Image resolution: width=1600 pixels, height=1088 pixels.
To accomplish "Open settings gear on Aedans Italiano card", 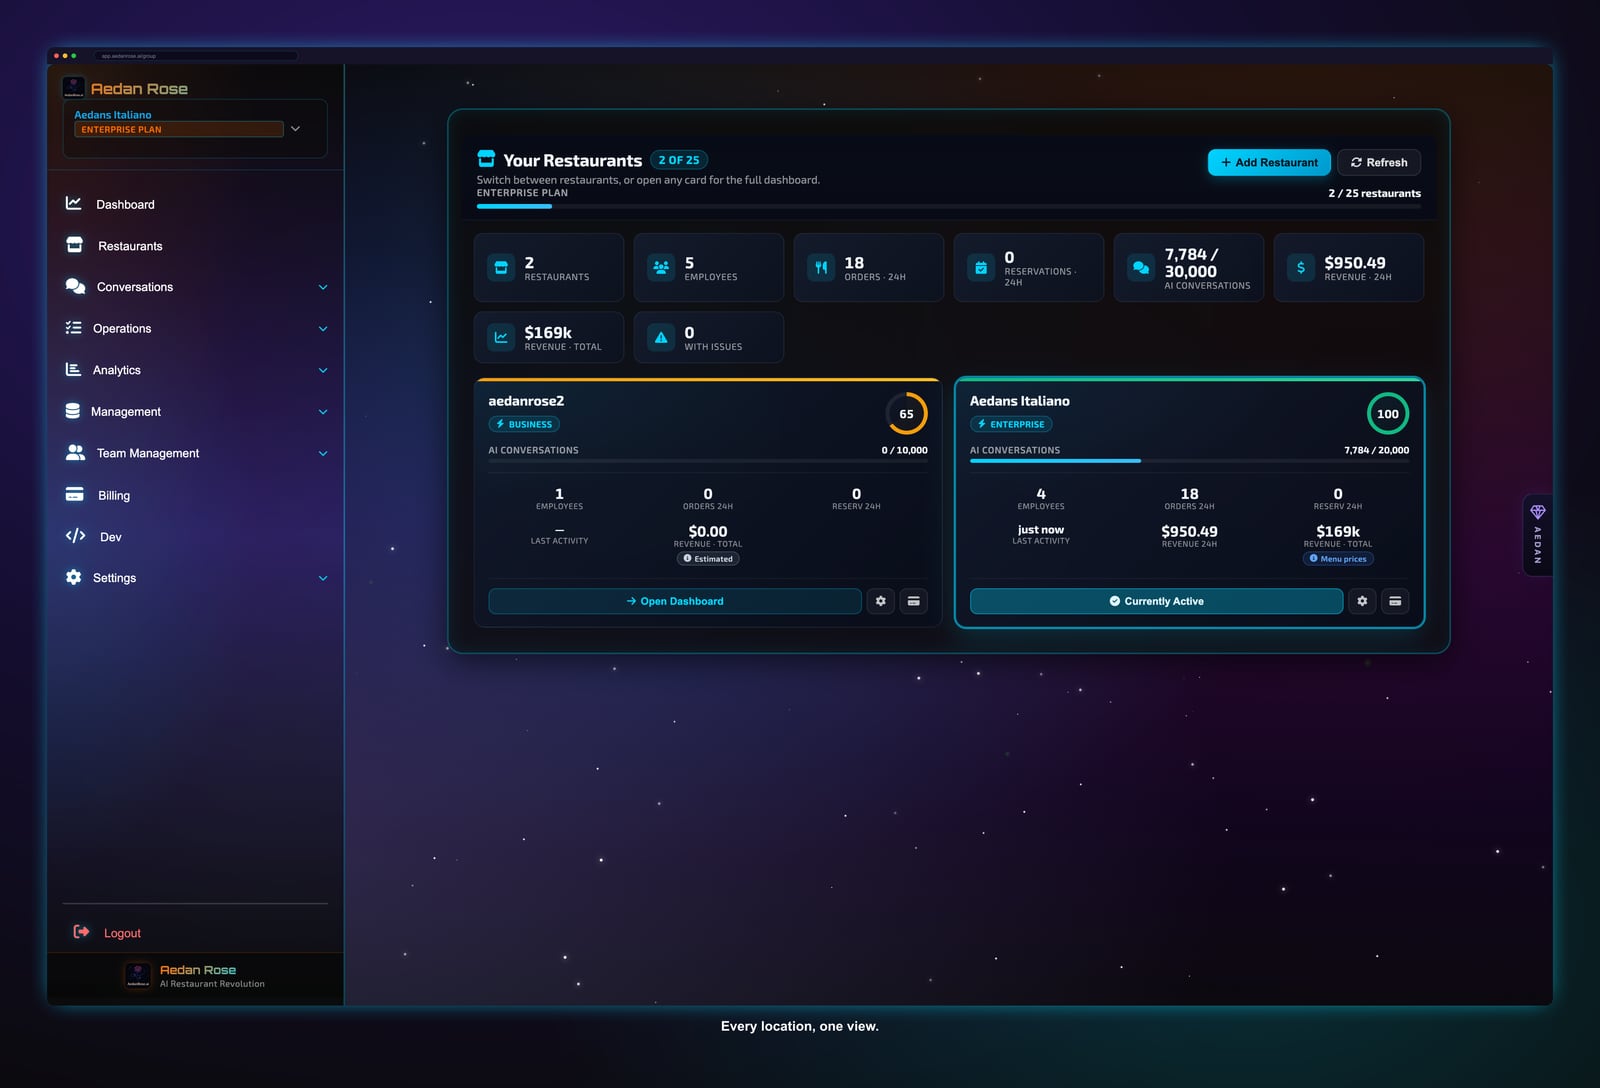I will click(x=1362, y=601).
